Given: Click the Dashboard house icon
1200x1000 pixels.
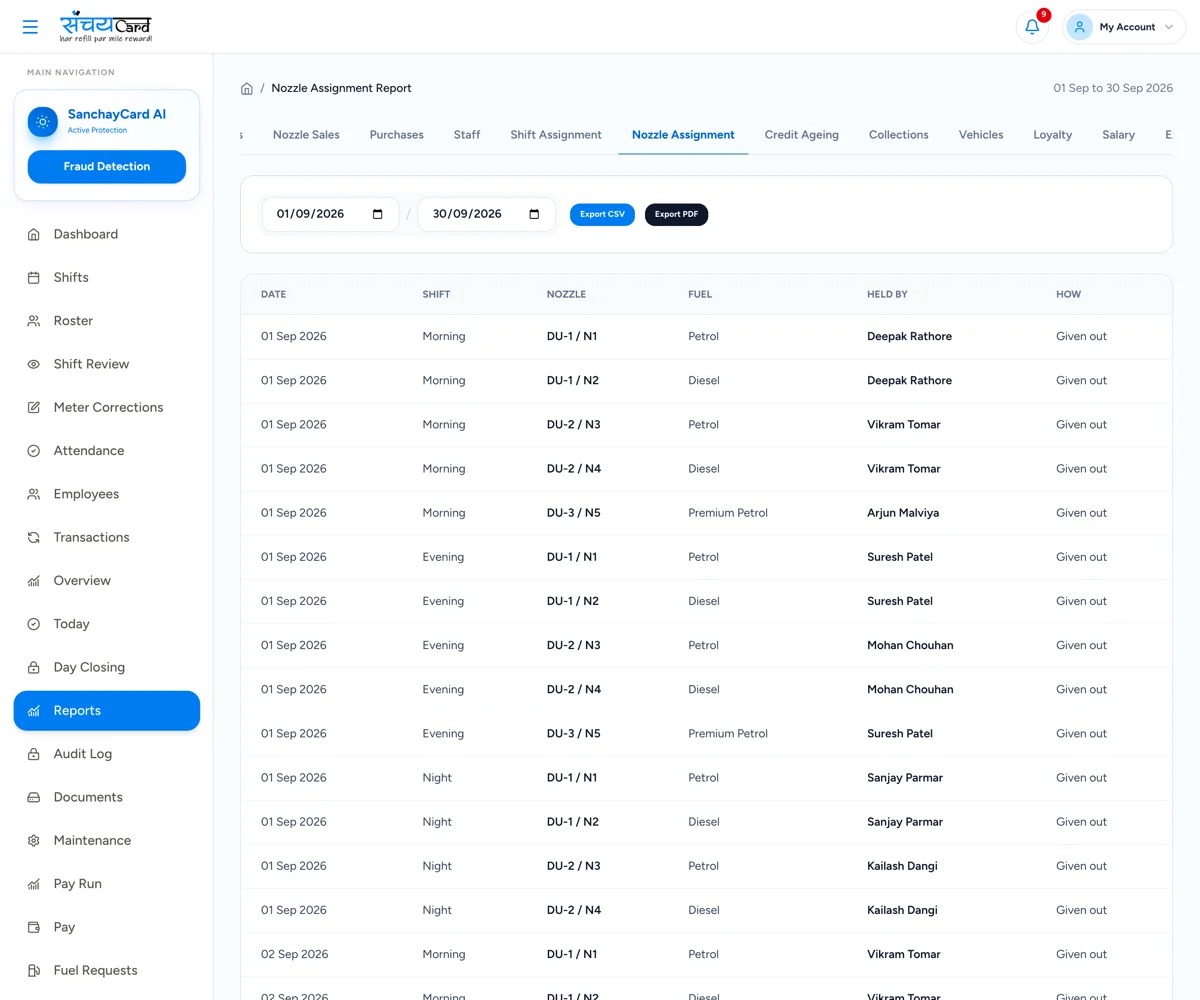Looking at the screenshot, I should click(34, 234).
